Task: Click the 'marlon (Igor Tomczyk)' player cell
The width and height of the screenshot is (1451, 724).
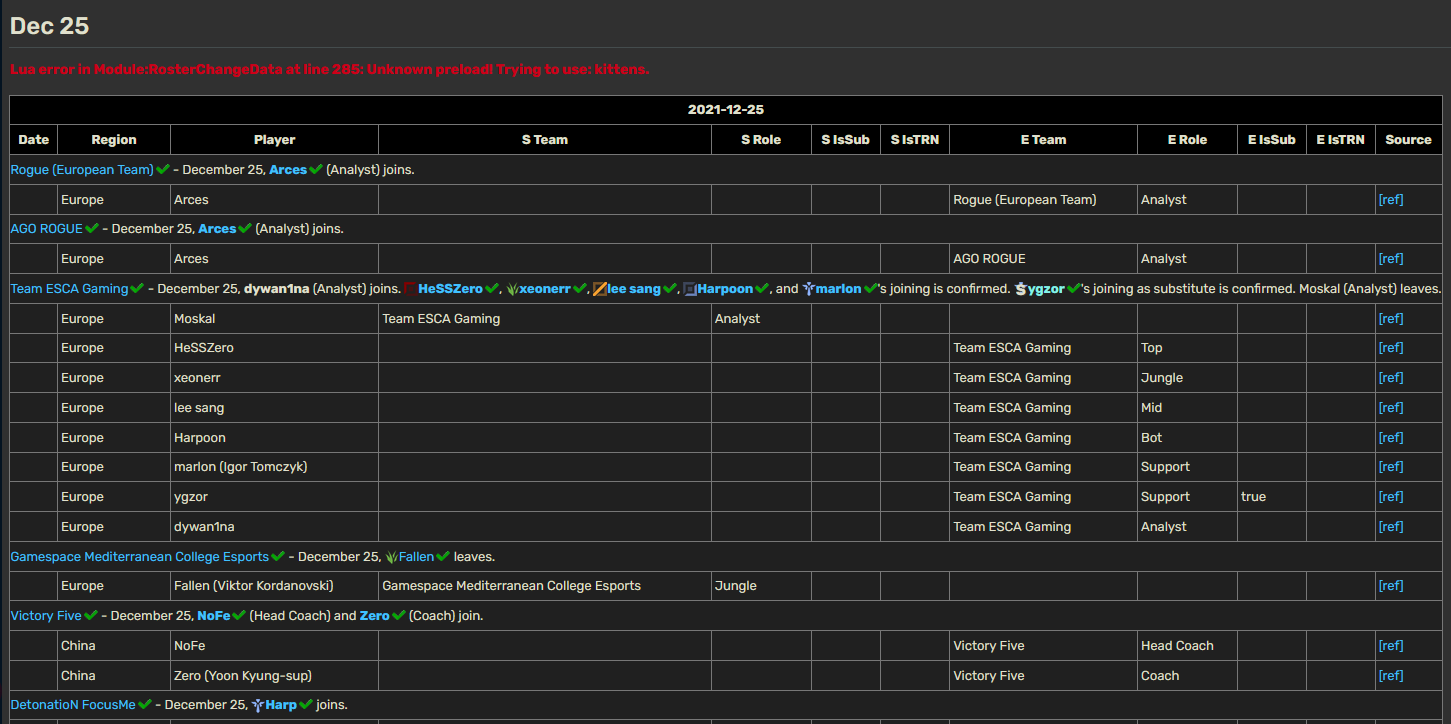Action: [x=274, y=467]
